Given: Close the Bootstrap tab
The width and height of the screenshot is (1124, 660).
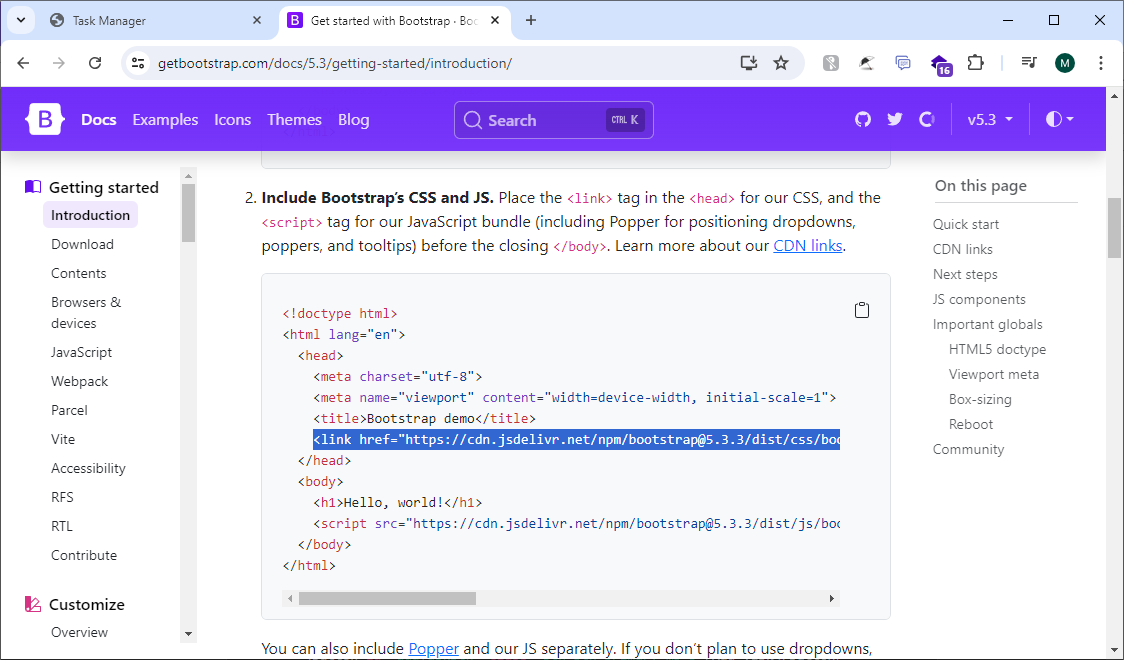Looking at the screenshot, I should (495, 20).
